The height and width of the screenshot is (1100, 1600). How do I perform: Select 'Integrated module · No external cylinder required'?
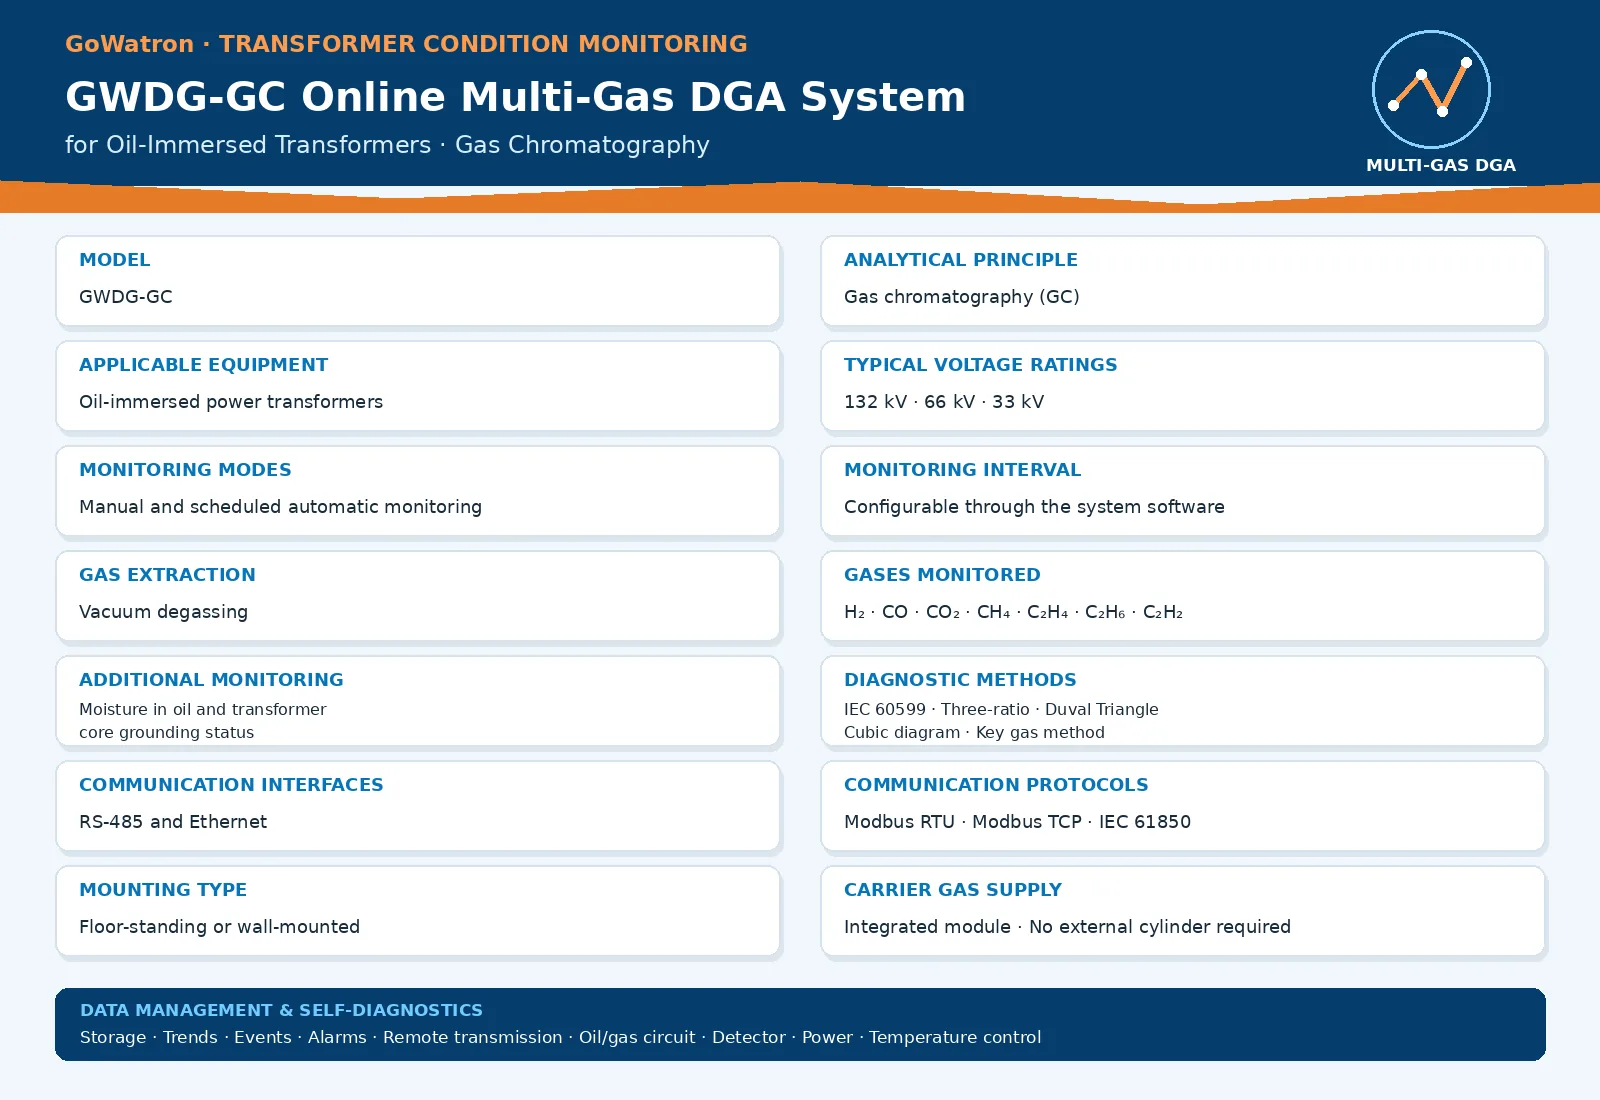click(1068, 927)
